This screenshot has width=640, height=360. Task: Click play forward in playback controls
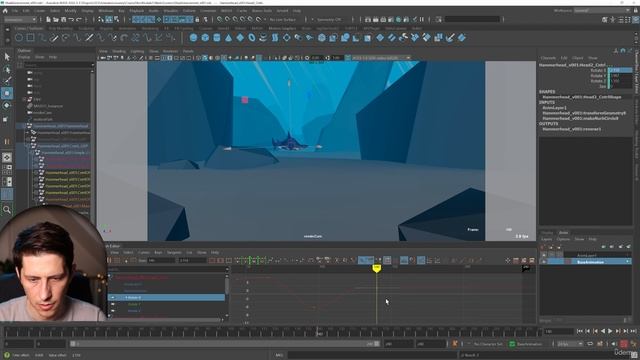click(610, 331)
